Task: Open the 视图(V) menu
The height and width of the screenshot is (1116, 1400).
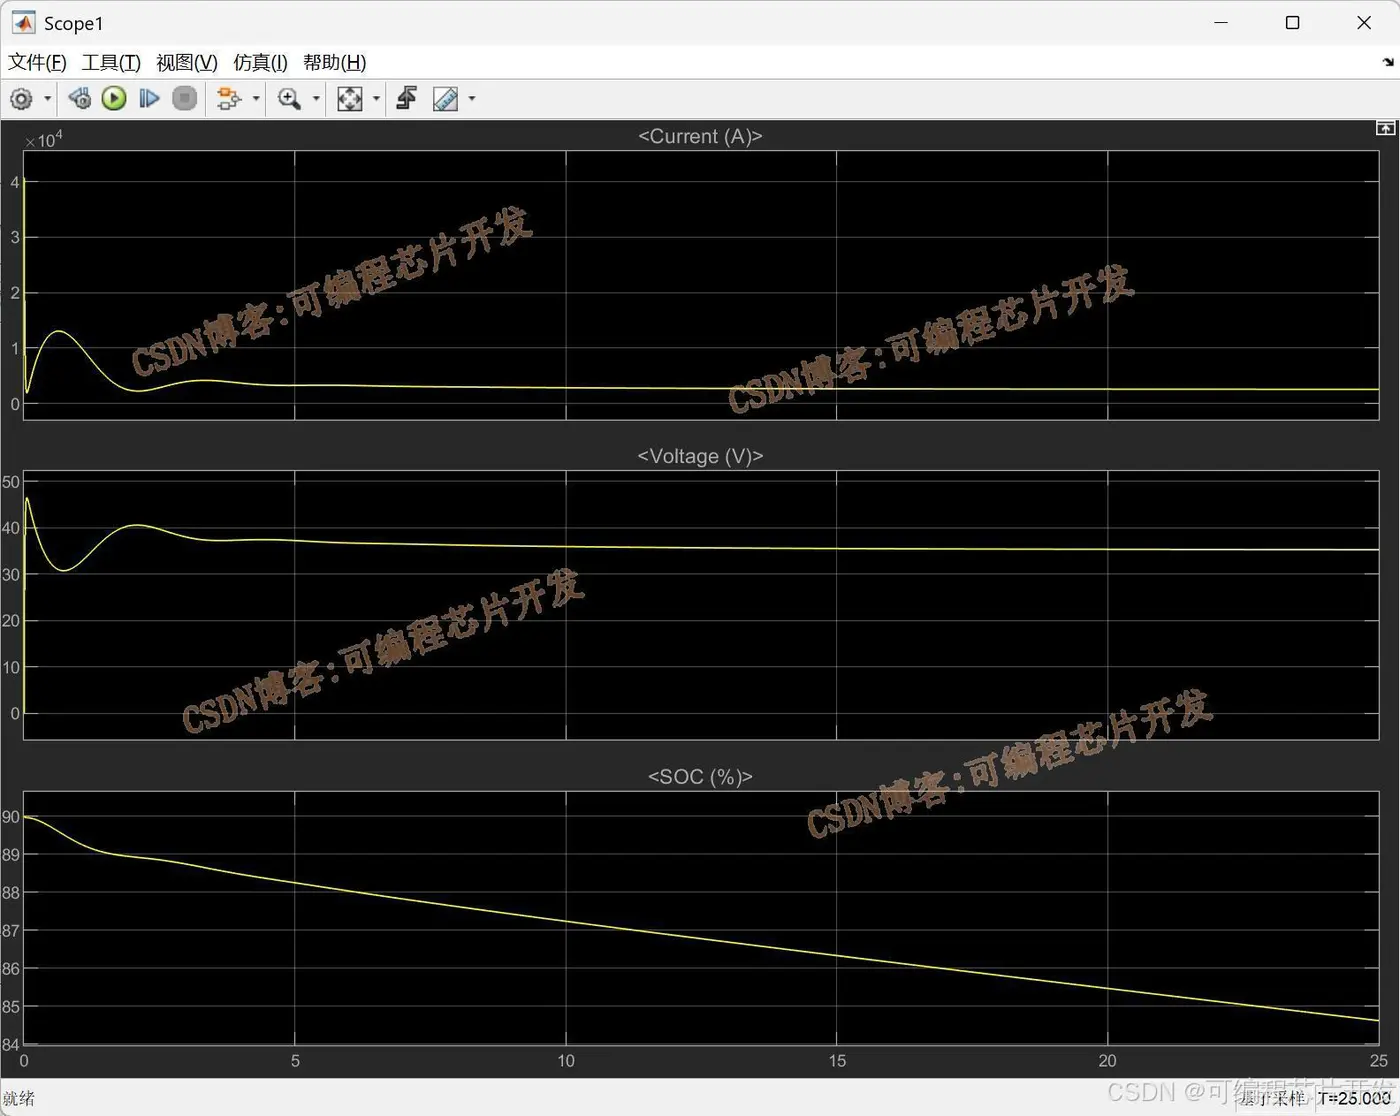Action: point(187,62)
